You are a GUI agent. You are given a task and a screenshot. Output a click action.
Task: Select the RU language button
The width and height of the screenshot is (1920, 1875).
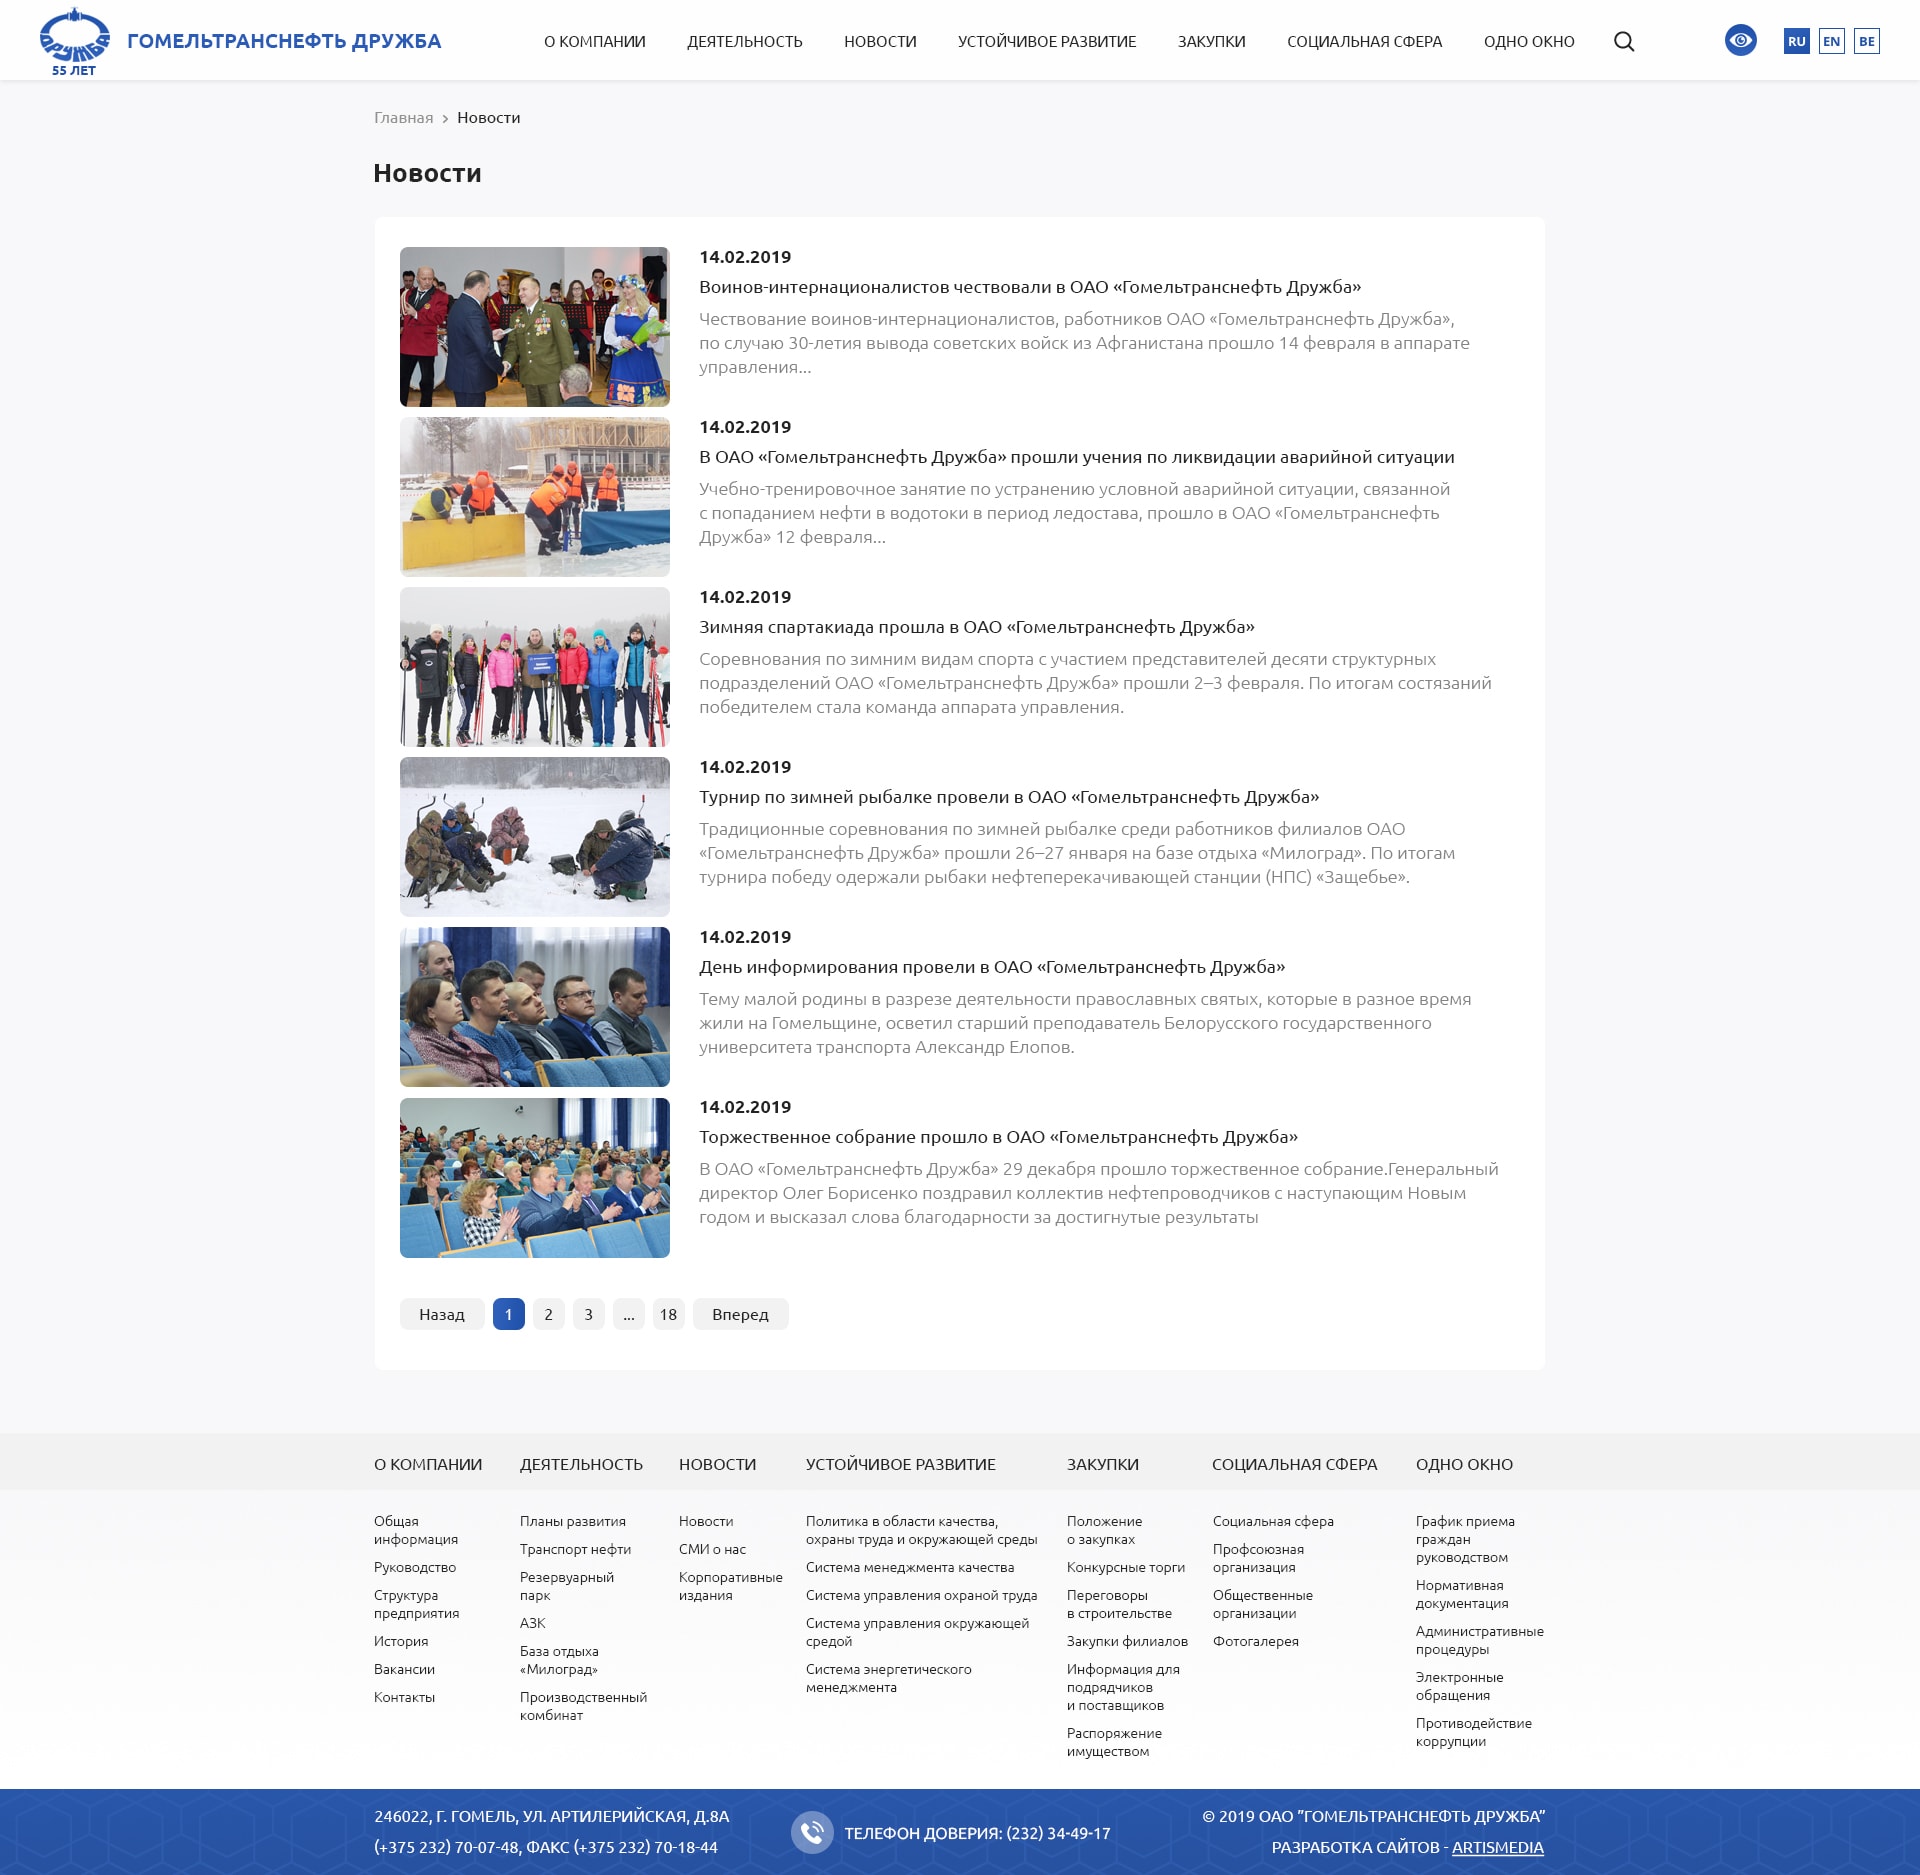pyautogui.click(x=1796, y=41)
